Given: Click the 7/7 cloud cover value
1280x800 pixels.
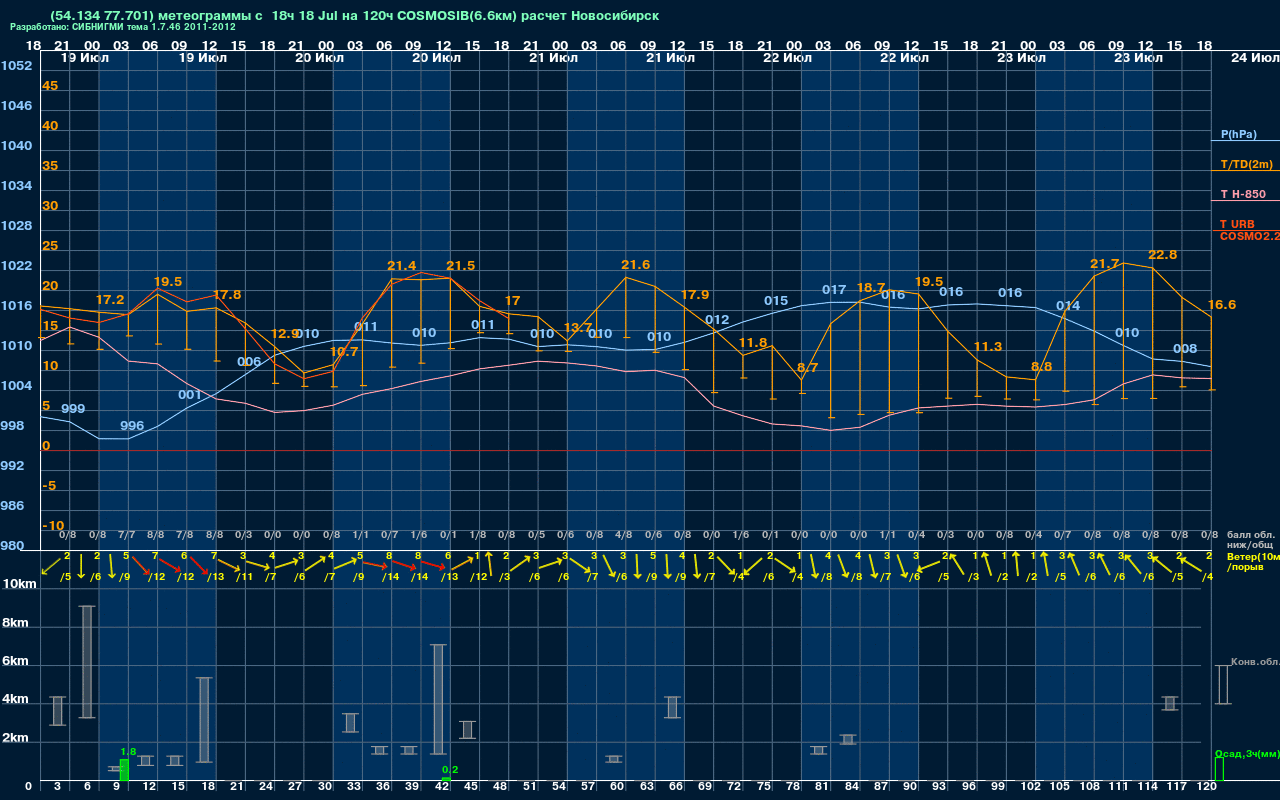Looking at the screenshot, I should tap(127, 535).
